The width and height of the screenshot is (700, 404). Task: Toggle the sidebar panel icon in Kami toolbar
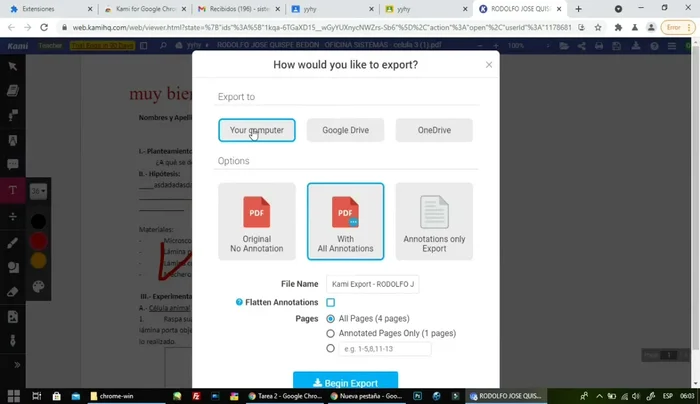(144, 45)
